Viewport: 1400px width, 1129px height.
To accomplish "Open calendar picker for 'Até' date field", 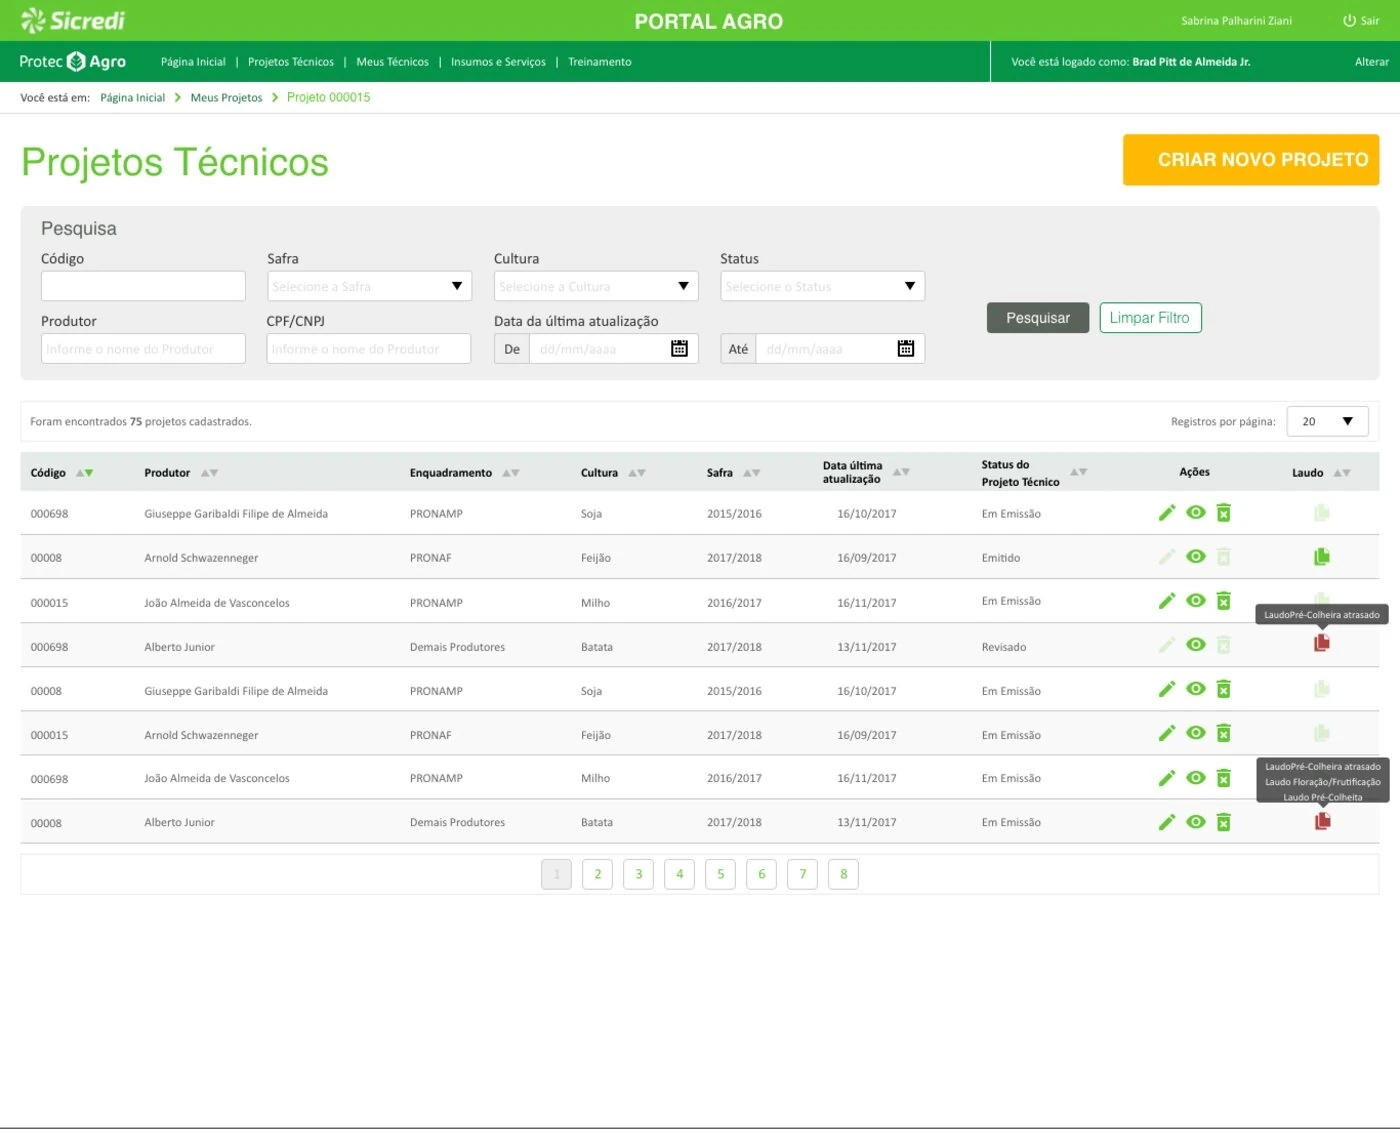I will click(x=906, y=348).
